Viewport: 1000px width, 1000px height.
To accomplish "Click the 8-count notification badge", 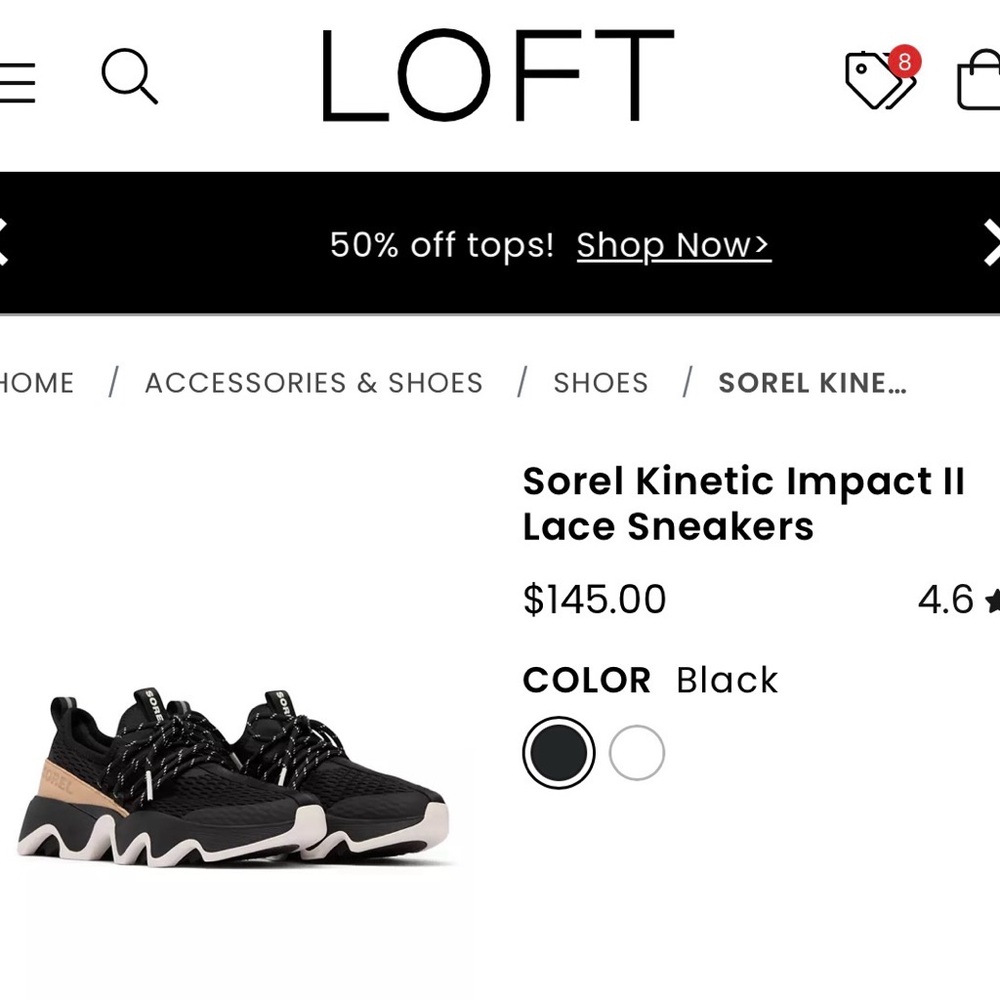I will point(903,62).
